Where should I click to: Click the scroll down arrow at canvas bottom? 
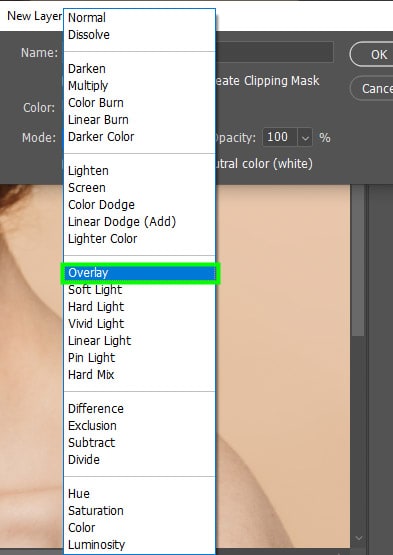point(359,538)
